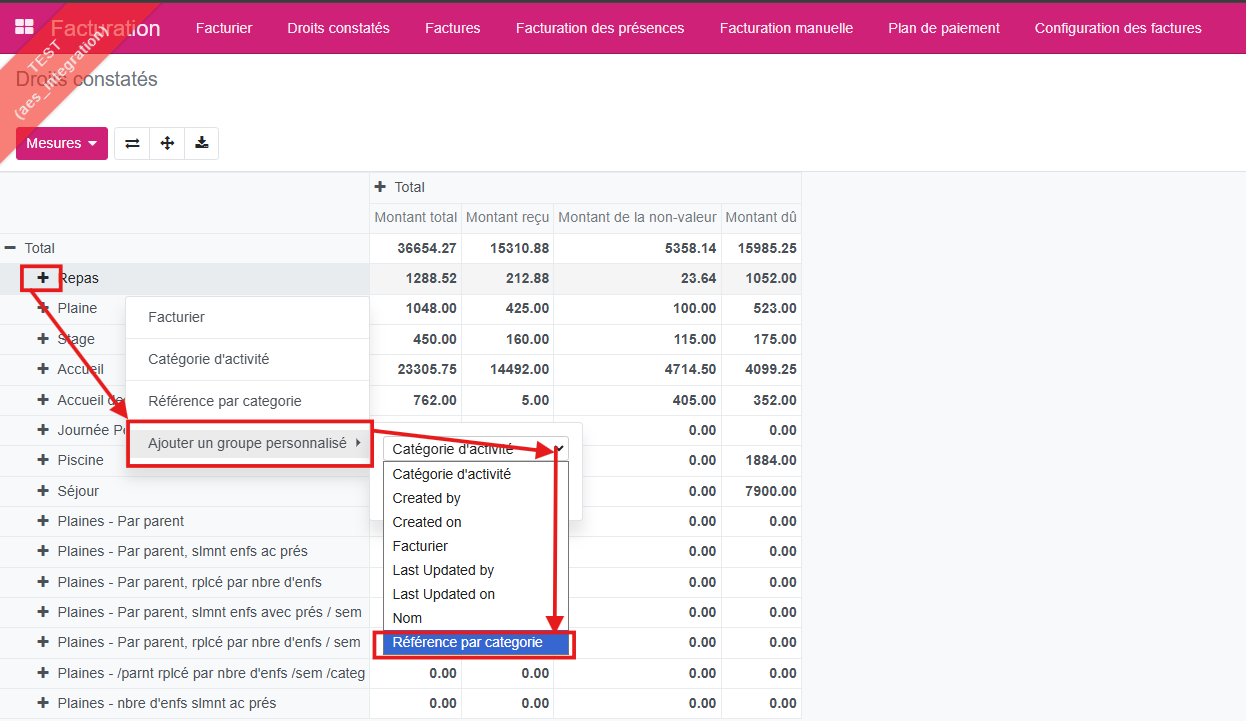The width and height of the screenshot is (1246, 721).
Task: Expand Plaines - Par parent row
Action: coord(43,521)
